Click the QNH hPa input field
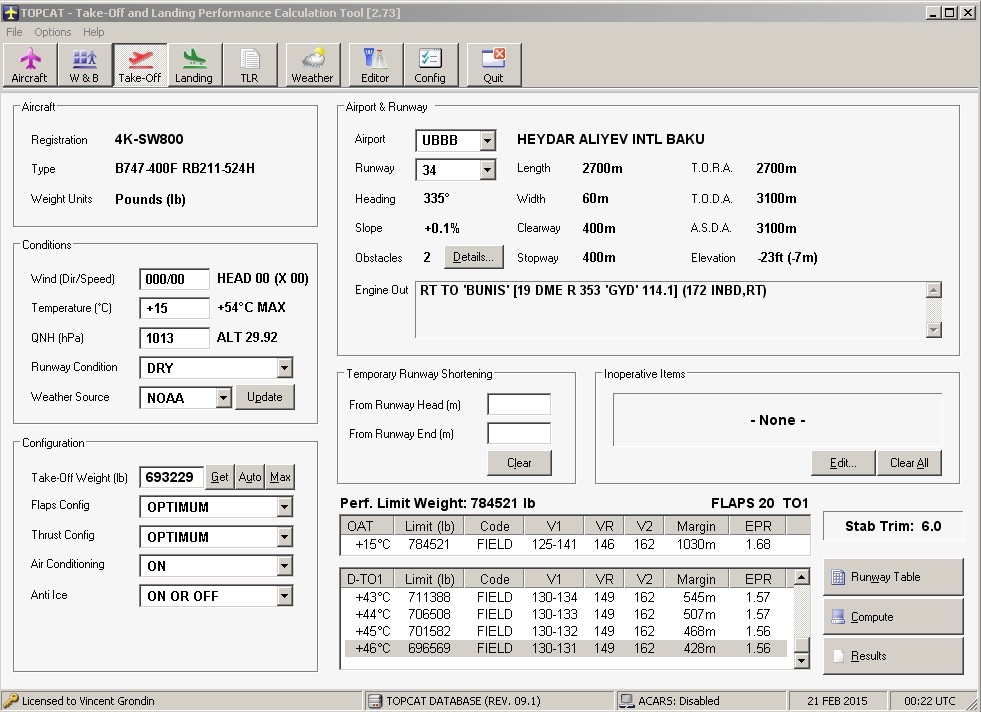The height and width of the screenshot is (712, 981). point(175,338)
